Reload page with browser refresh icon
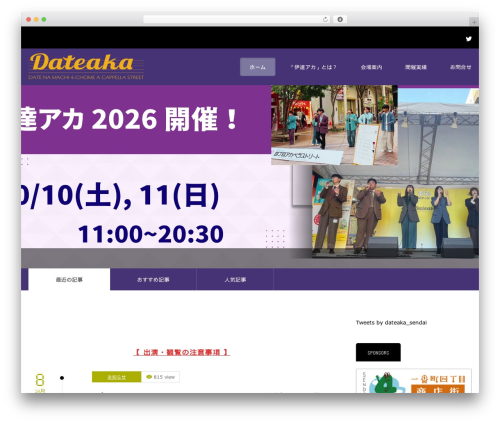Screen dimensions: 500x423 [325, 19]
